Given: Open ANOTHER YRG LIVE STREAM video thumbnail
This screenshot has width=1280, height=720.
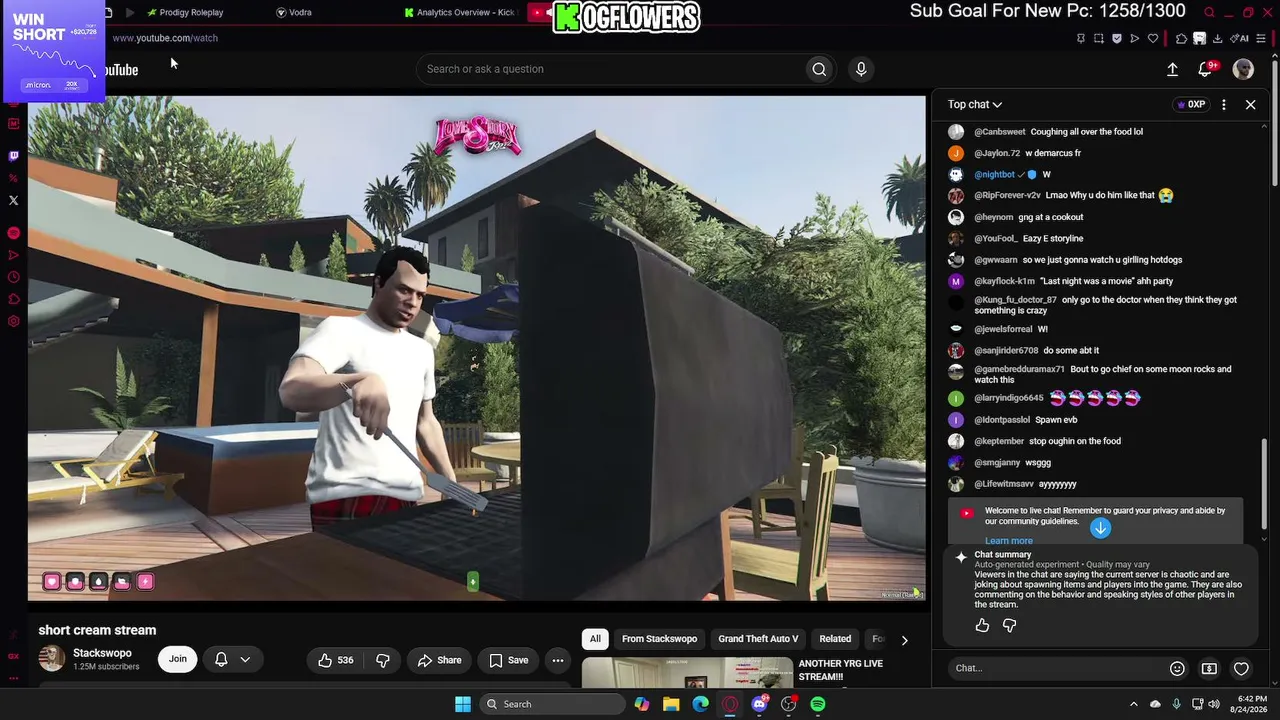Looking at the screenshot, I should [x=687, y=673].
